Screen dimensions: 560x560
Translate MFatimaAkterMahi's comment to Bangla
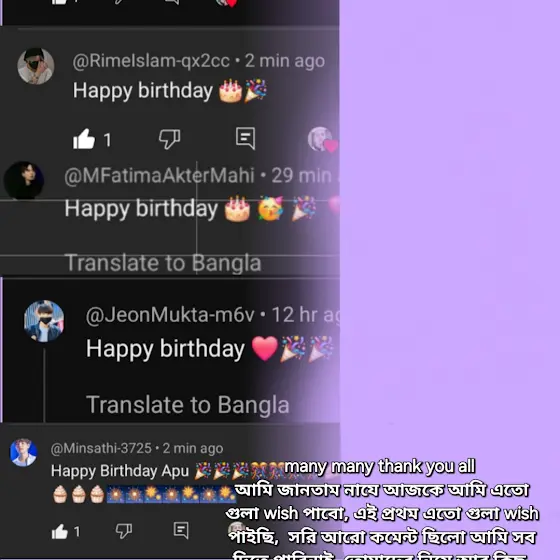pos(163,263)
